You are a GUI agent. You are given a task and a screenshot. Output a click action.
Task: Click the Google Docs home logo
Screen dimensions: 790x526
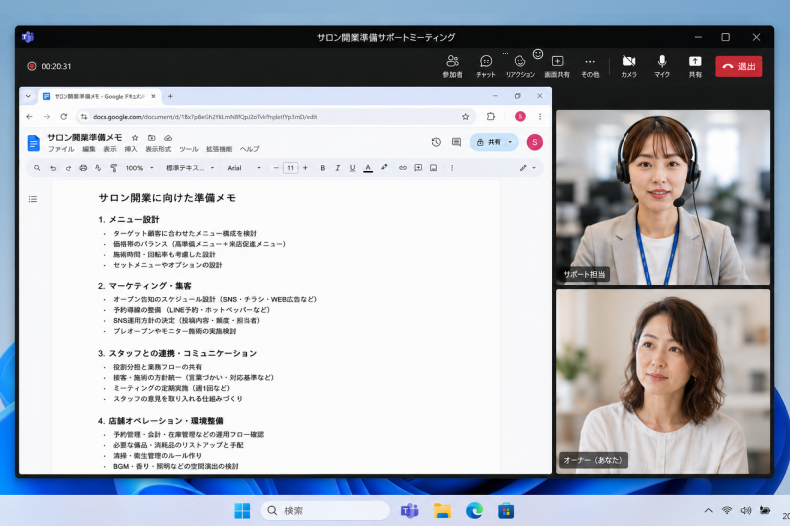pos(33,143)
